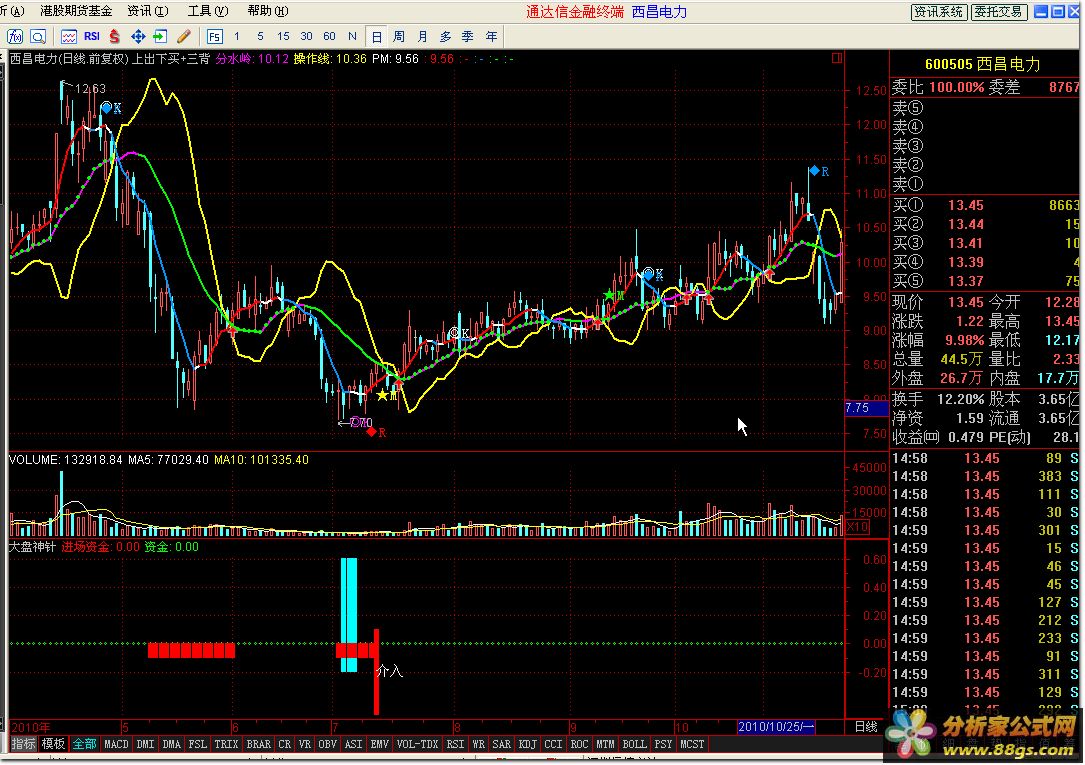Switch indicator to TRIX
The width and height of the screenshot is (1085, 765).
pos(226,744)
